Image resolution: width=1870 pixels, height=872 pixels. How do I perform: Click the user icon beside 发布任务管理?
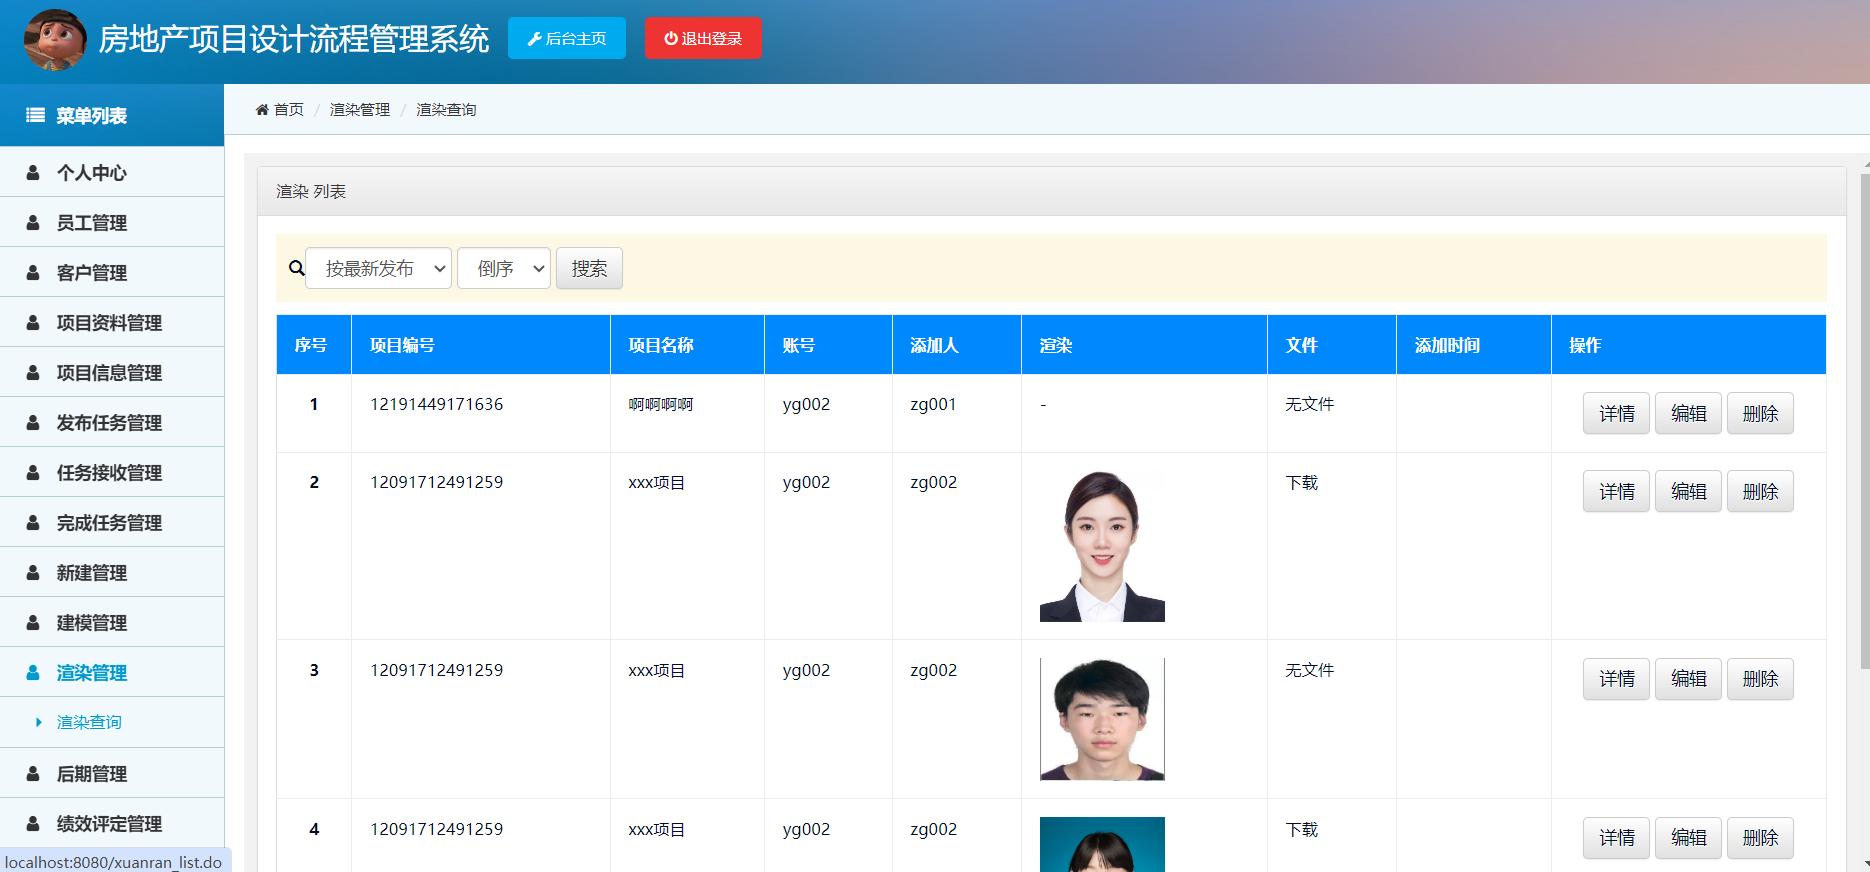pos(33,422)
